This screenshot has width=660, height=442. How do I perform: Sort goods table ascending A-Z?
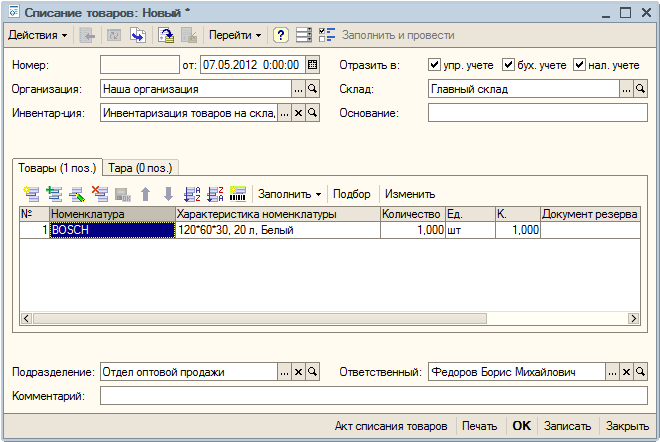point(192,194)
